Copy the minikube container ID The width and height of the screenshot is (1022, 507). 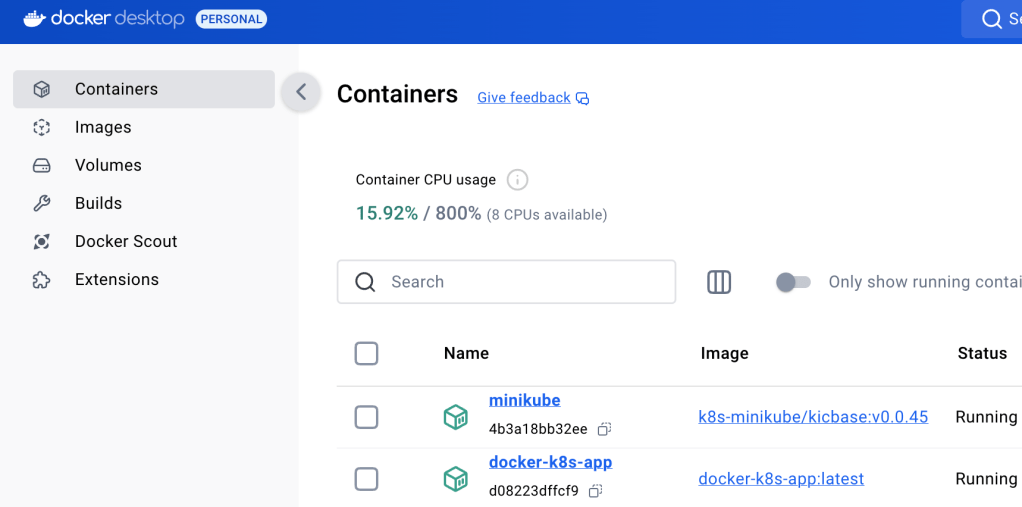(x=604, y=429)
